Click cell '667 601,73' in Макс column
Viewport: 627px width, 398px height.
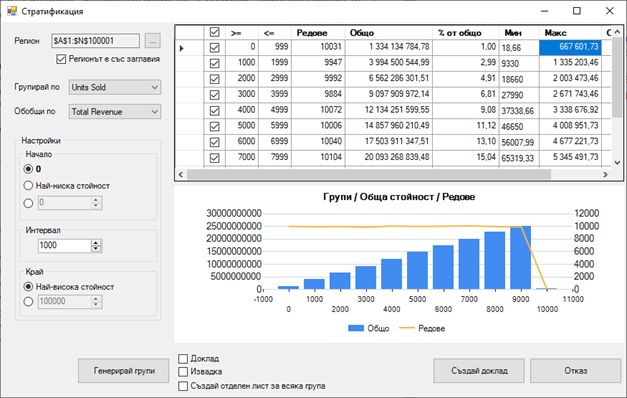(570, 47)
